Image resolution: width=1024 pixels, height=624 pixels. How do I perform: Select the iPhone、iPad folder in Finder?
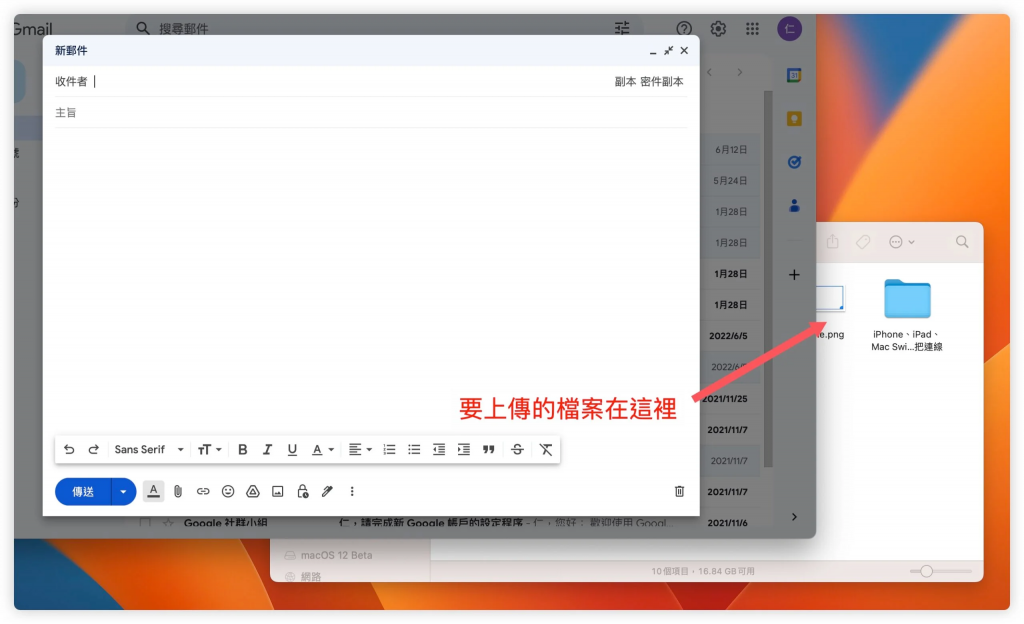(907, 316)
